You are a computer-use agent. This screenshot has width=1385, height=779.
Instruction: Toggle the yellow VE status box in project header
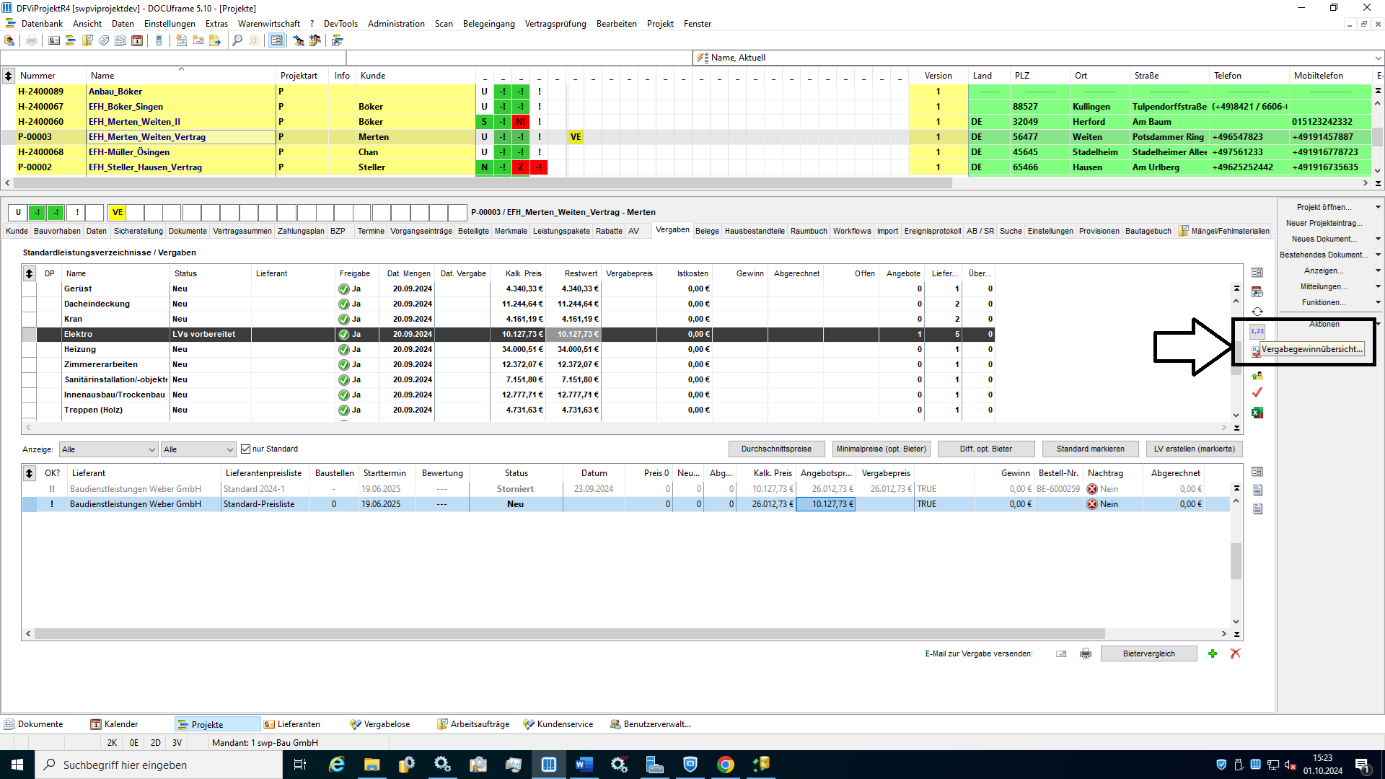pyautogui.click(x=117, y=212)
